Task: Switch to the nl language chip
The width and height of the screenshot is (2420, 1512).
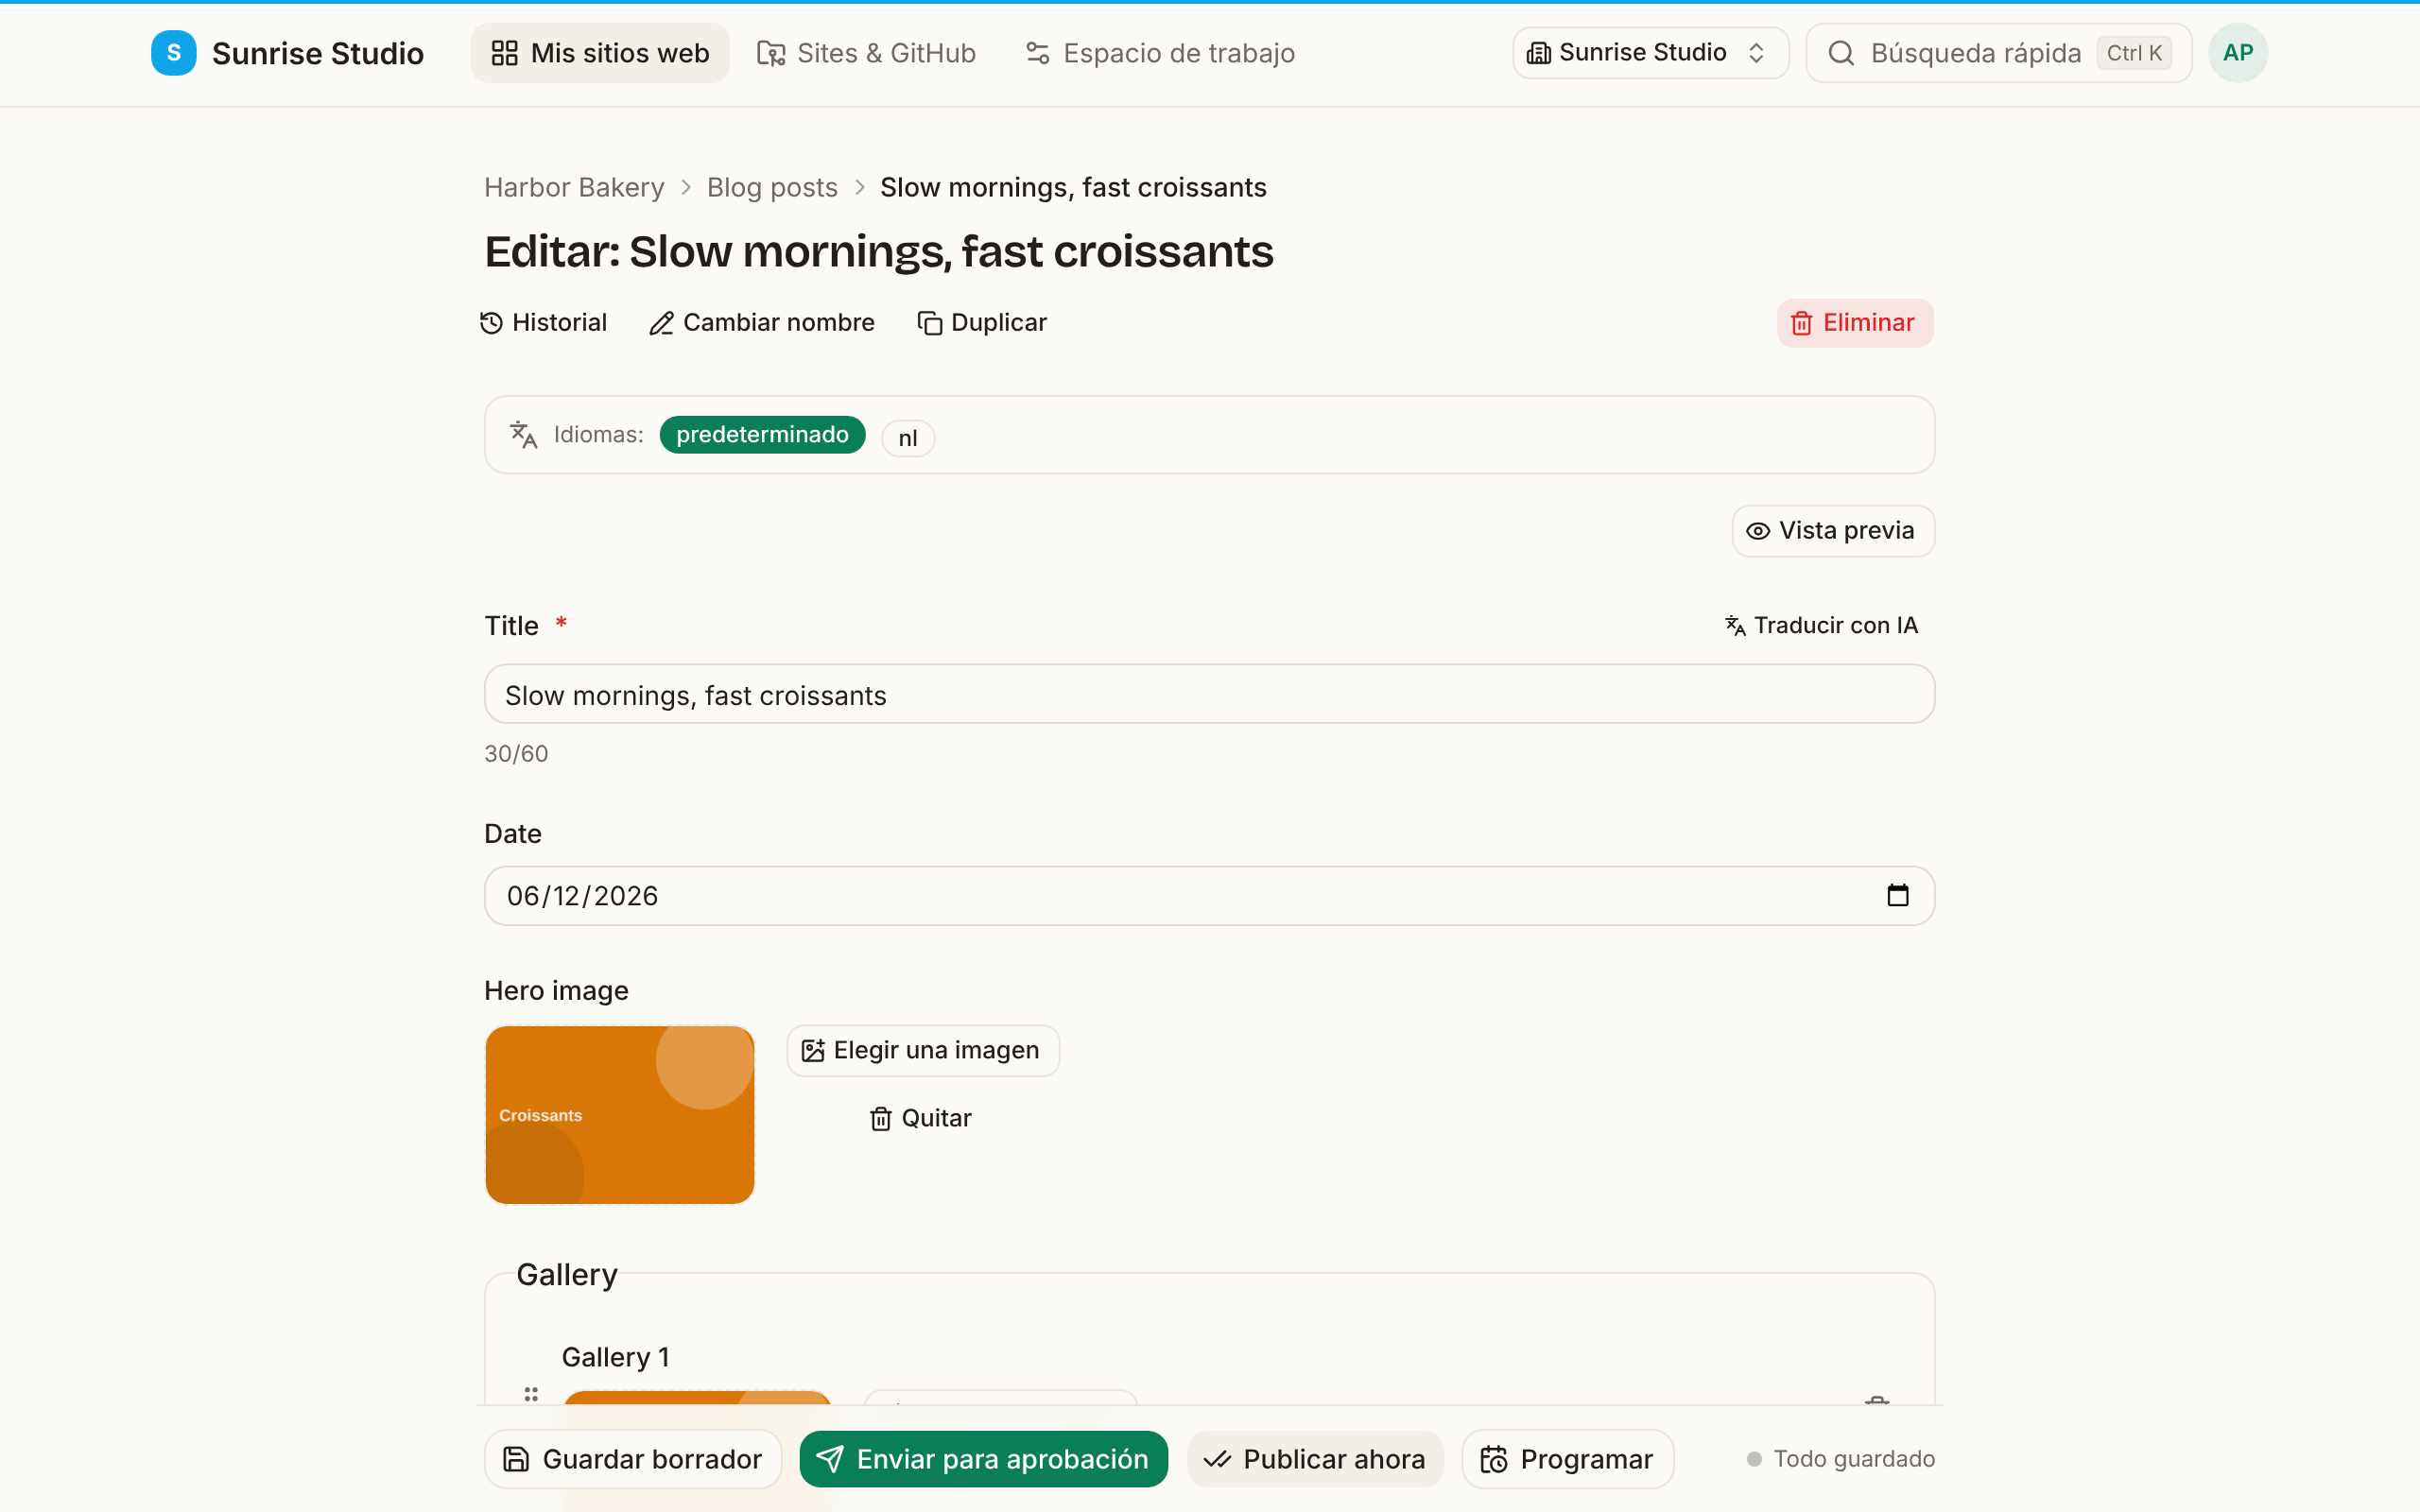Action: click(908, 438)
